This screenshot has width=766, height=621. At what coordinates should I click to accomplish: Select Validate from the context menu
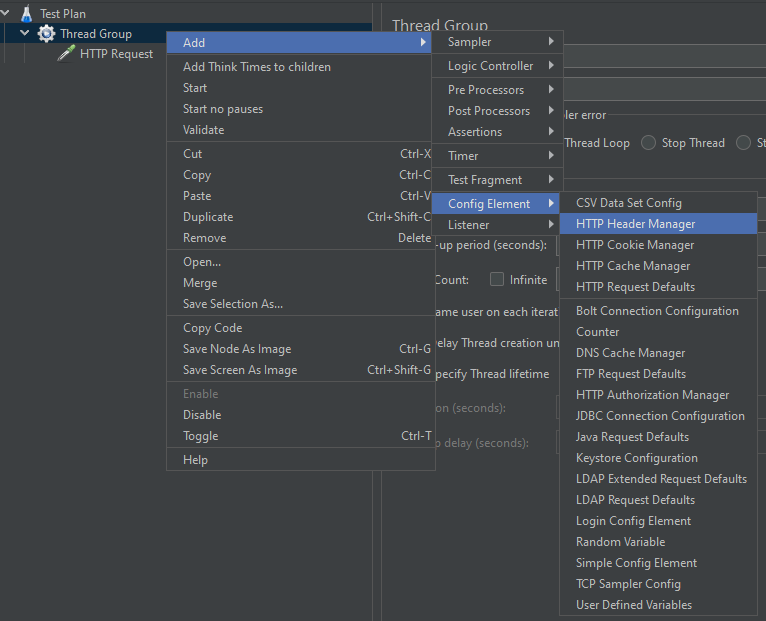299,130
